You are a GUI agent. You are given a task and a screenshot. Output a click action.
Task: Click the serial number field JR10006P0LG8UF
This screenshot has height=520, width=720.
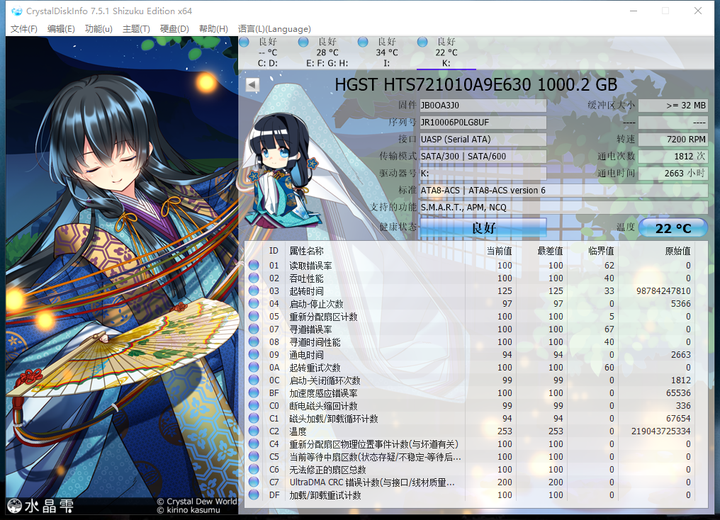483,123
